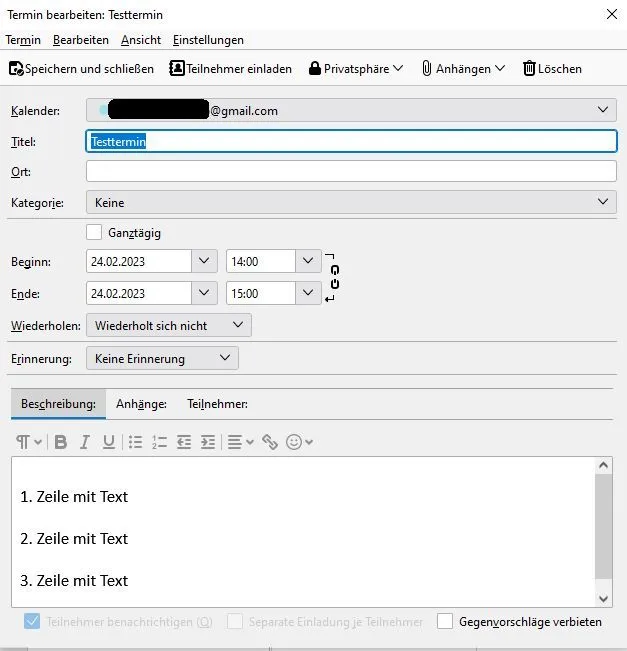Insert link icon in description toolbar

click(270, 442)
